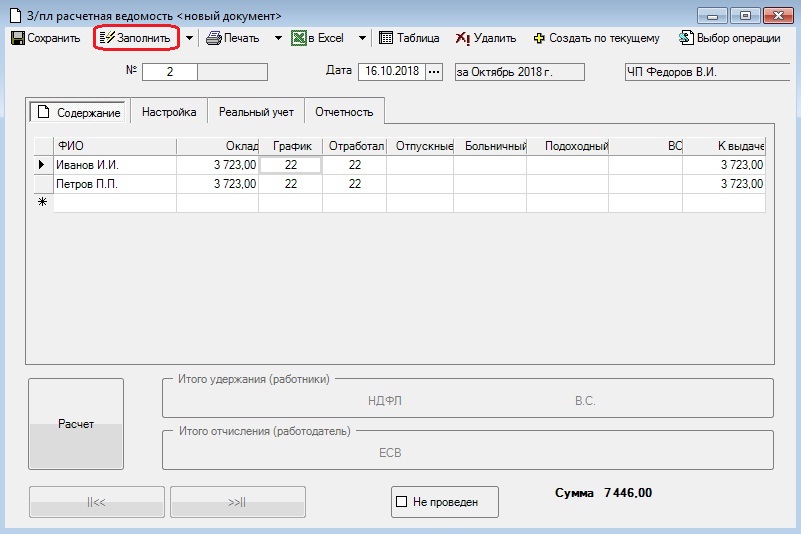This screenshot has height=534, width=801.
Task: Open the date picker ellipsis button
Action: click(434, 72)
